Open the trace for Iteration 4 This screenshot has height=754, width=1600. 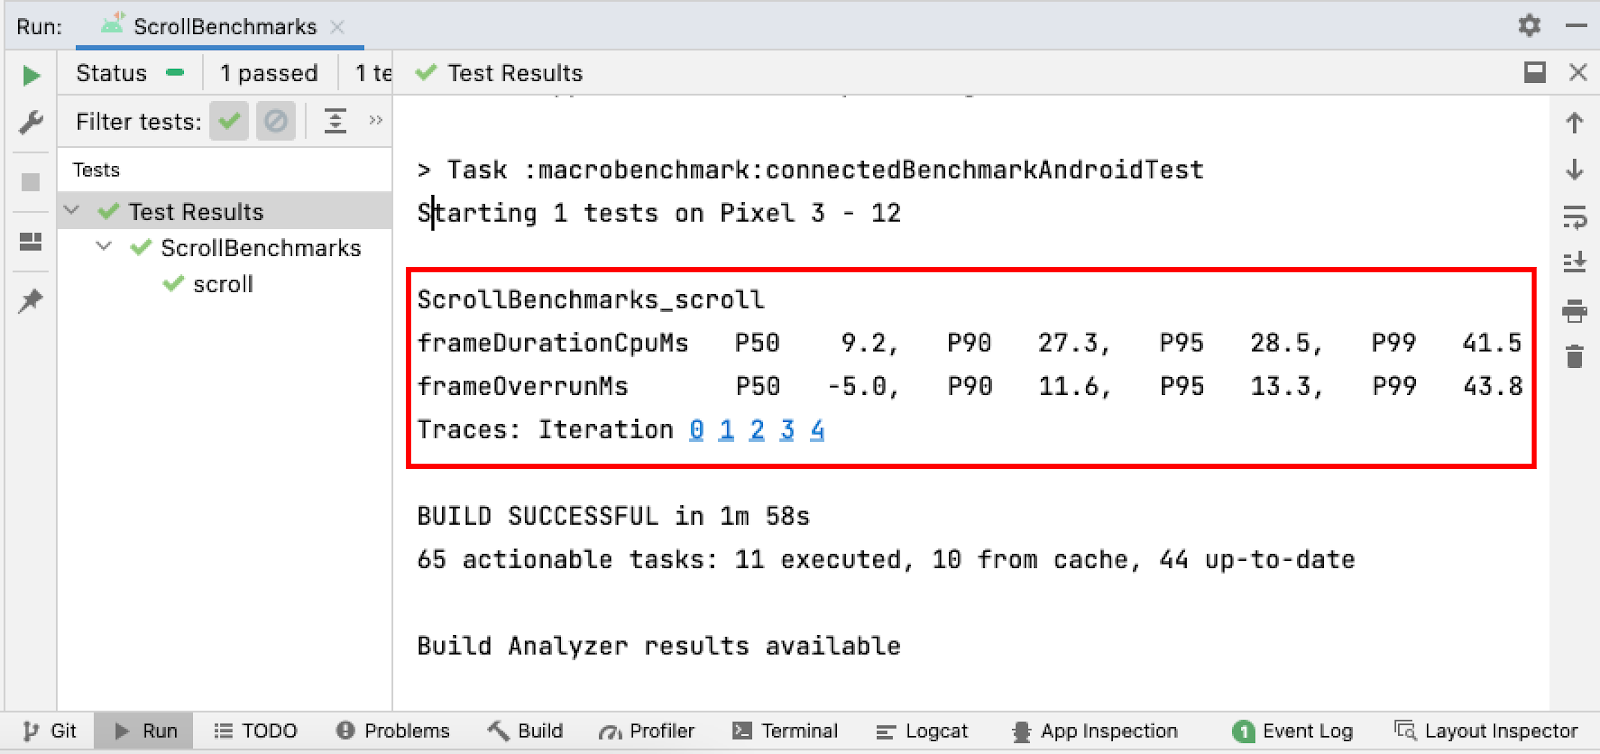(x=817, y=429)
